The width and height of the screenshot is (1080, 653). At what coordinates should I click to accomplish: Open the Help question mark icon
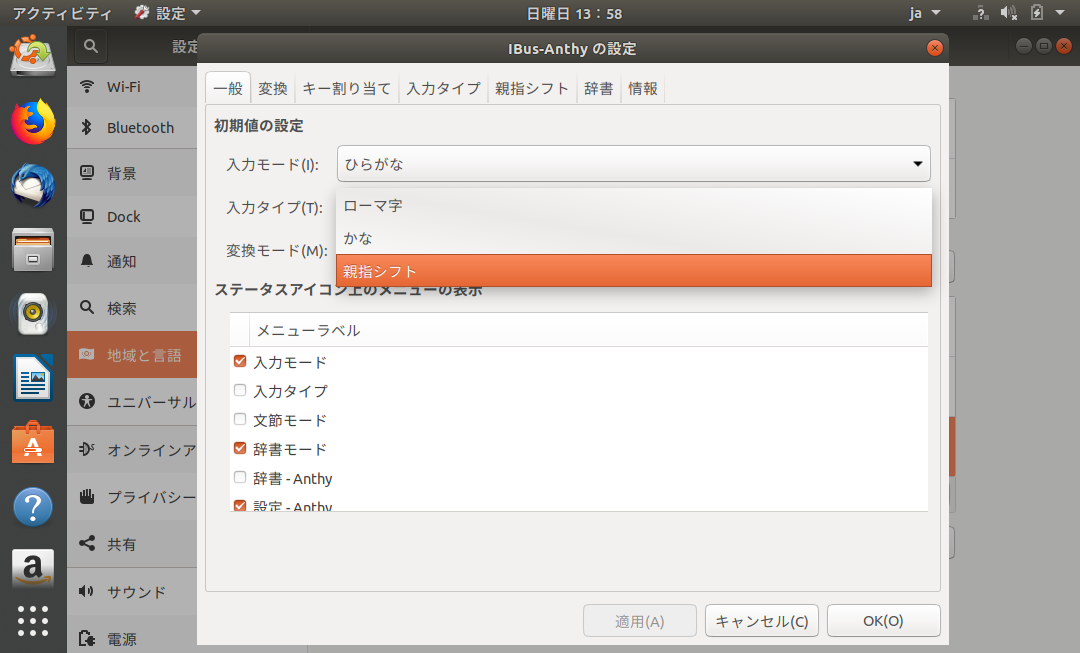pyautogui.click(x=33, y=507)
